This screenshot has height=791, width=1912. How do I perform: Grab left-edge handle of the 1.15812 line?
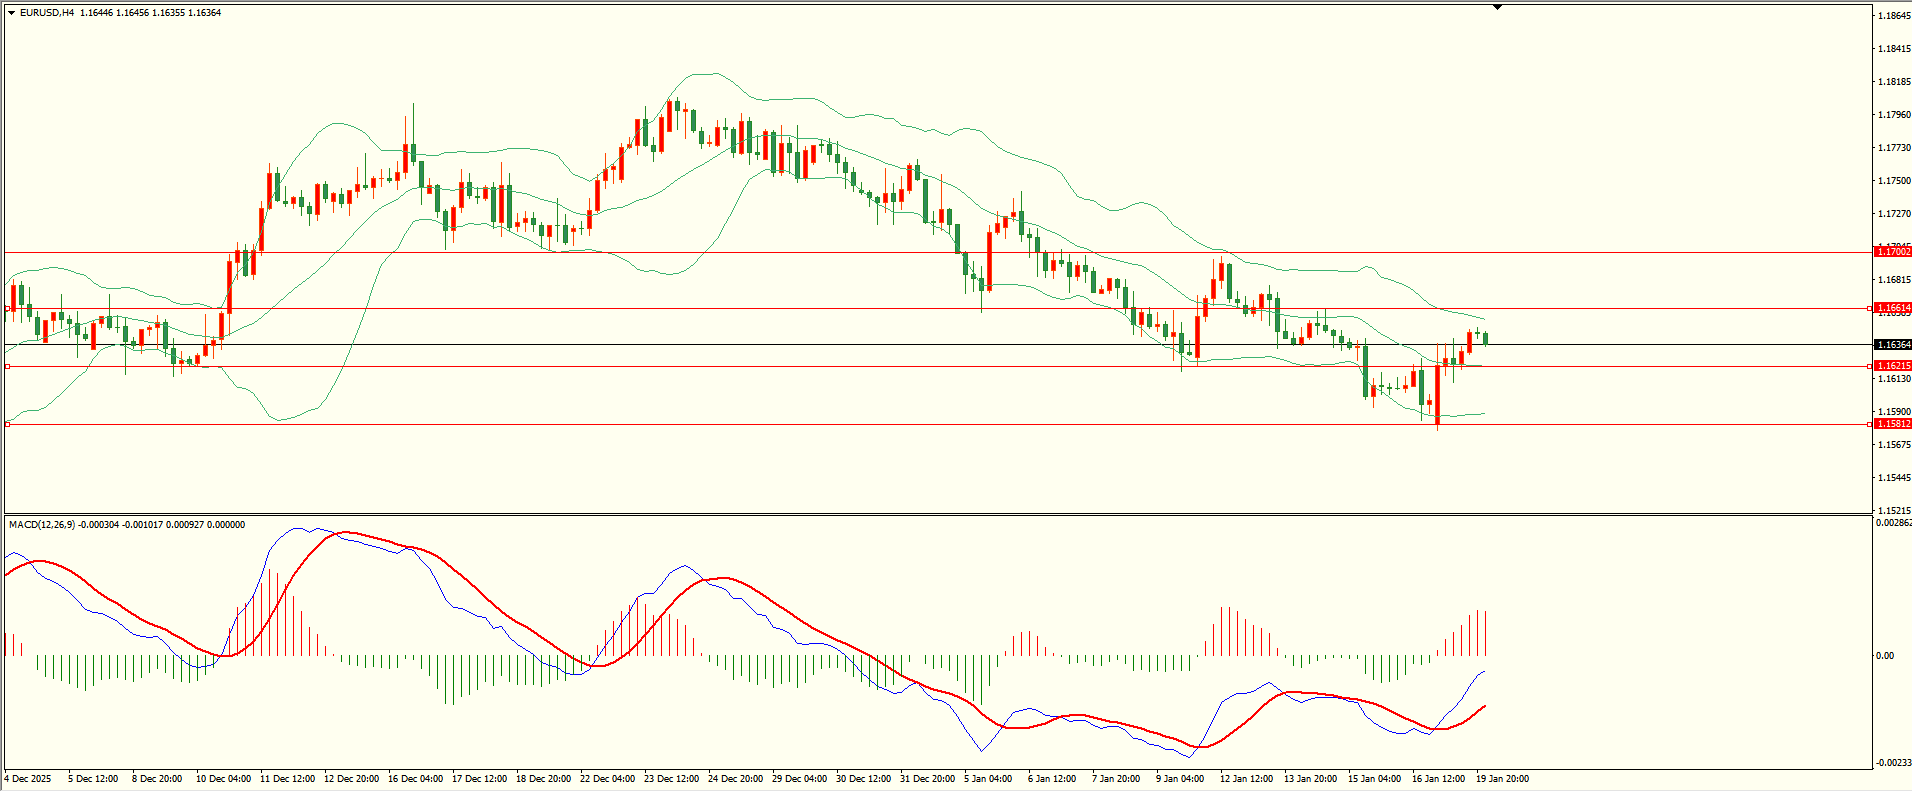pos(8,425)
